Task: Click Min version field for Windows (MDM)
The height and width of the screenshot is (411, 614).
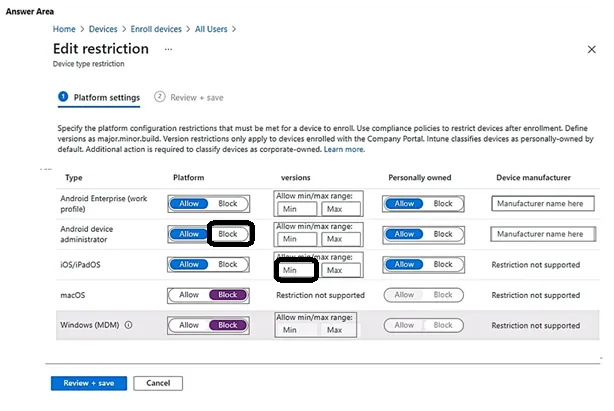Action: pos(296,330)
